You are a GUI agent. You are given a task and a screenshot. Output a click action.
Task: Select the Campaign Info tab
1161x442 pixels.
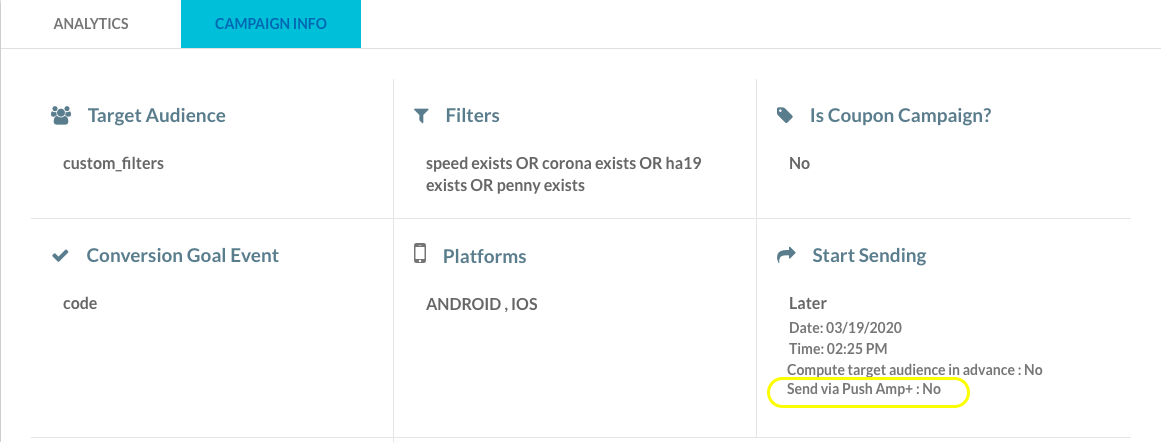click(x=271, y=24)
